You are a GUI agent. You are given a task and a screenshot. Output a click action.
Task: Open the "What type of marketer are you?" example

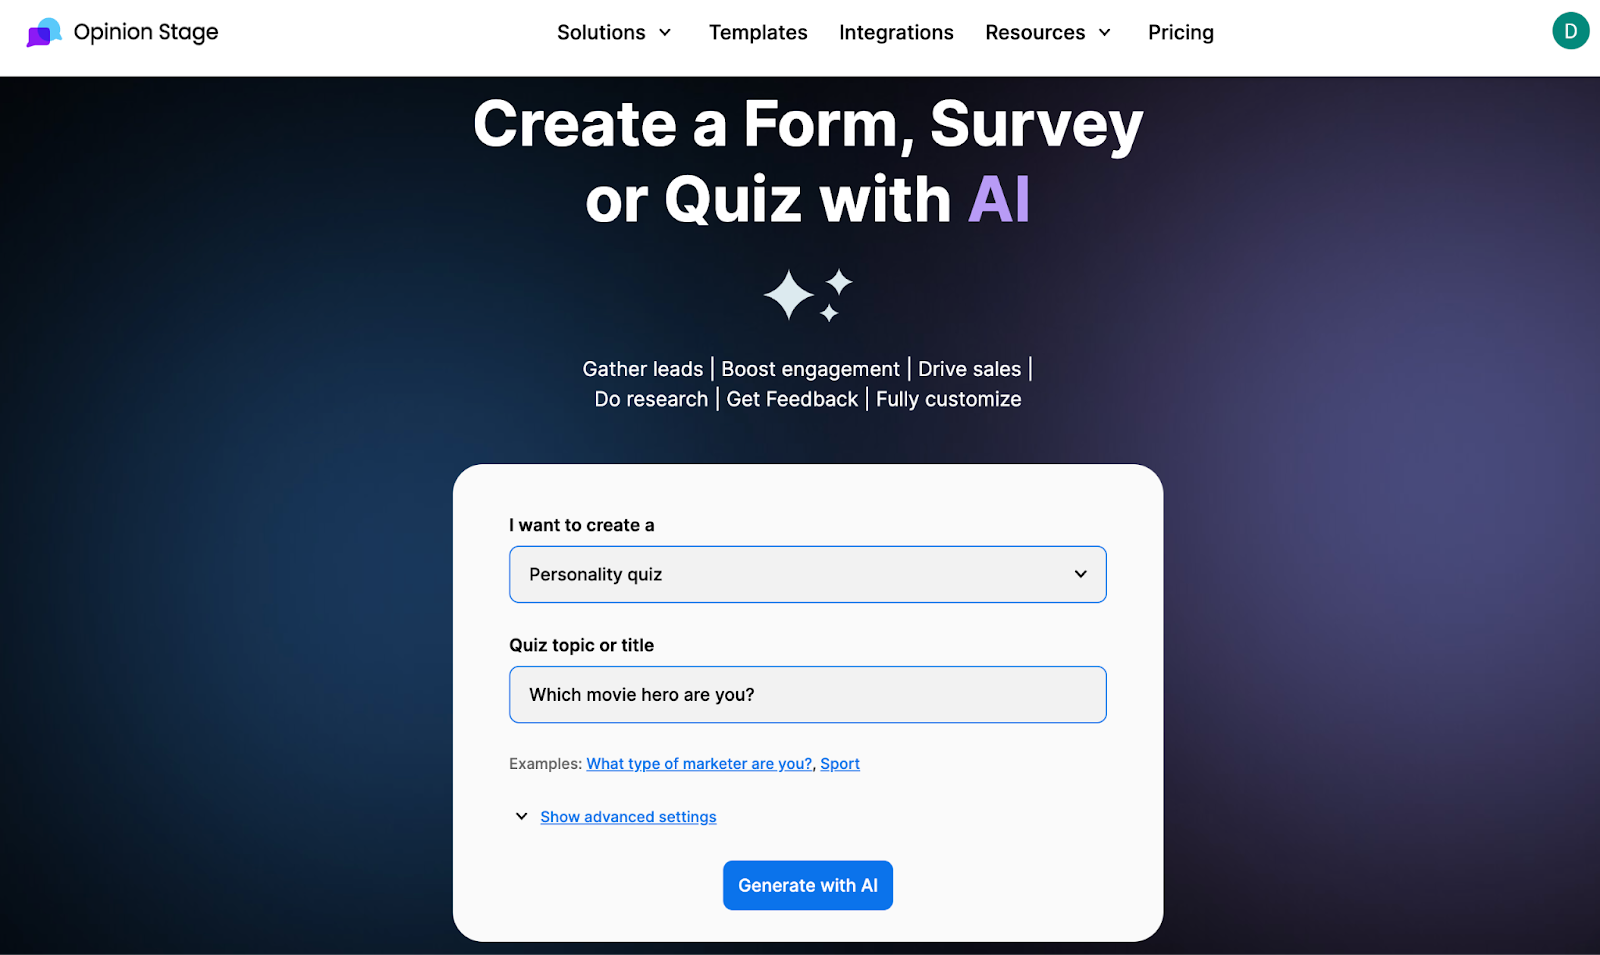[x=698, y=763]
